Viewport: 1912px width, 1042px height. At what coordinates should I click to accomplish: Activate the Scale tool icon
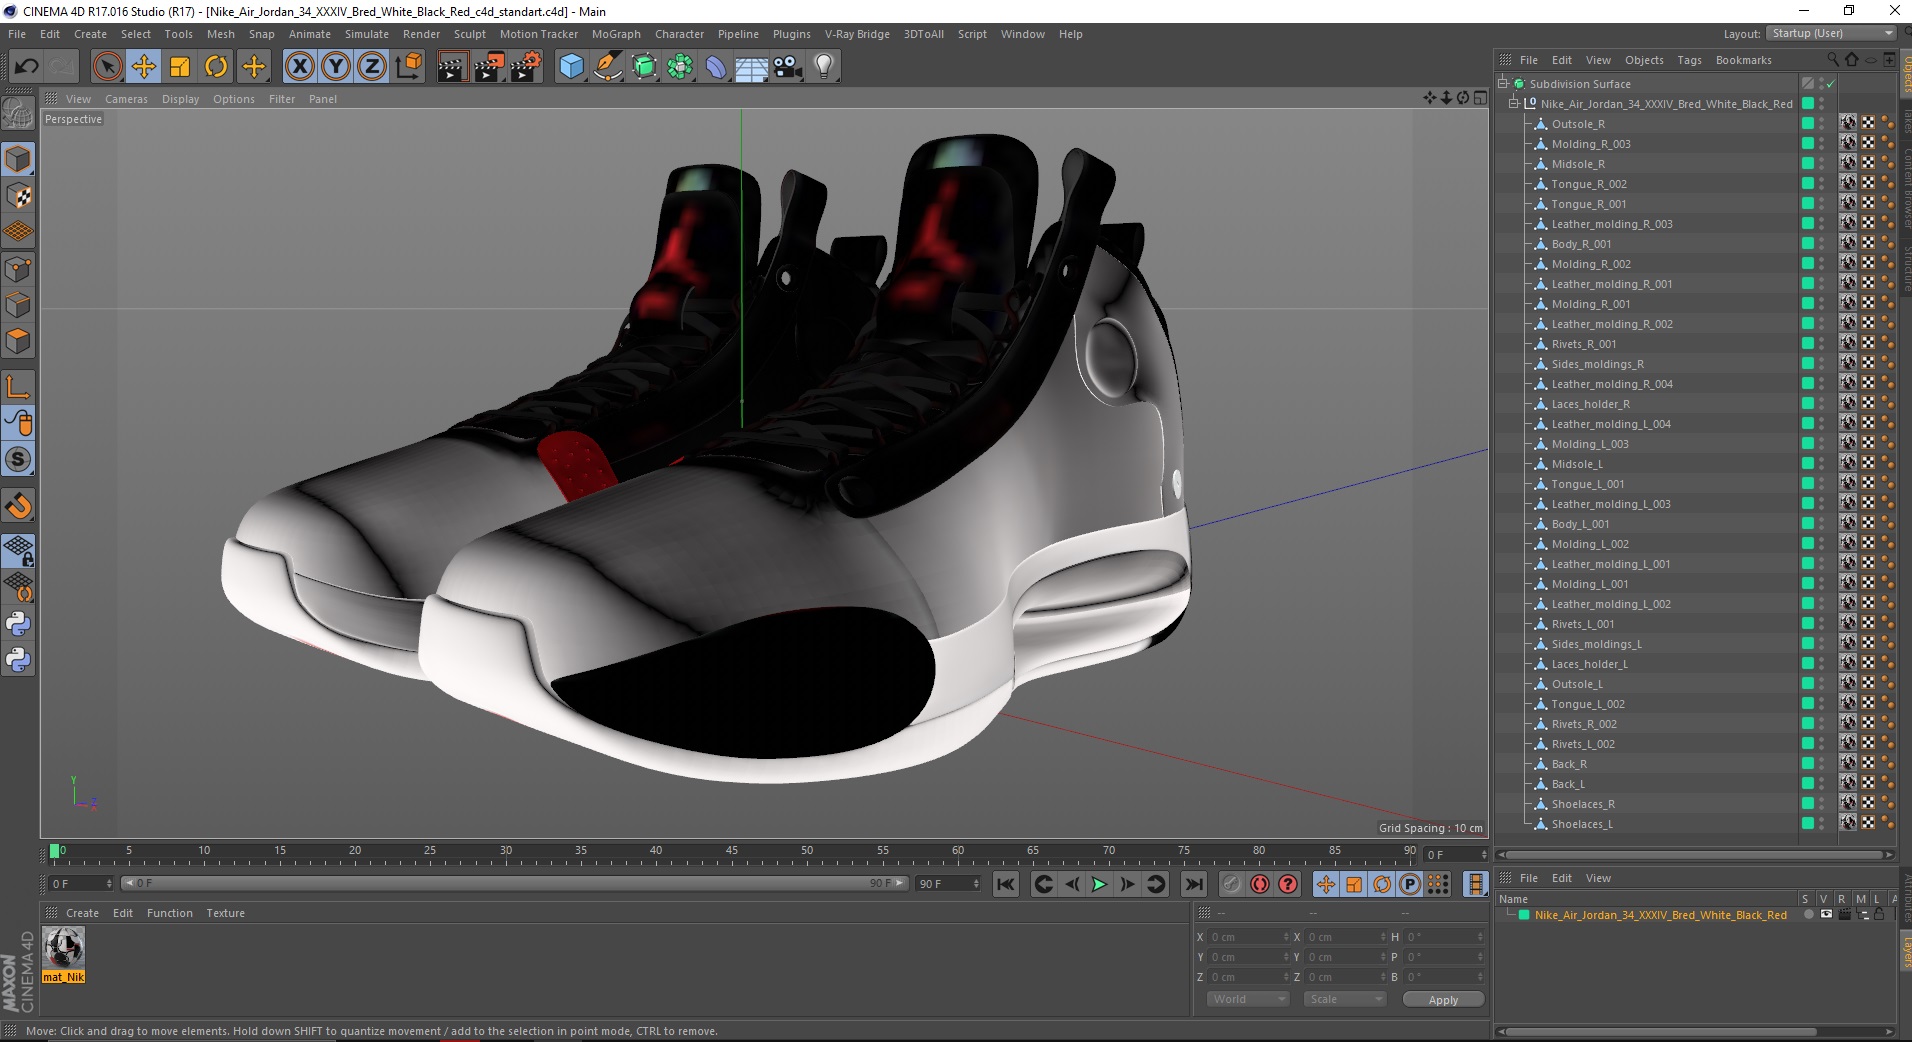click(180, 67)
